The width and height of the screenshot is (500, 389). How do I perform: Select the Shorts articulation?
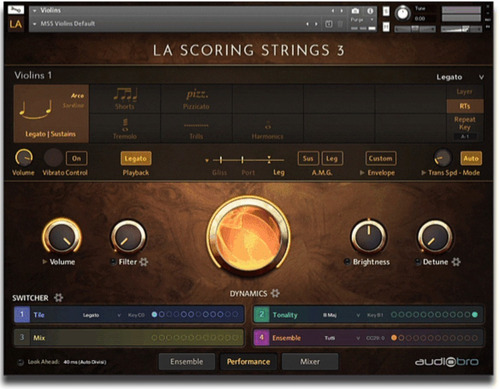point(125,99)
